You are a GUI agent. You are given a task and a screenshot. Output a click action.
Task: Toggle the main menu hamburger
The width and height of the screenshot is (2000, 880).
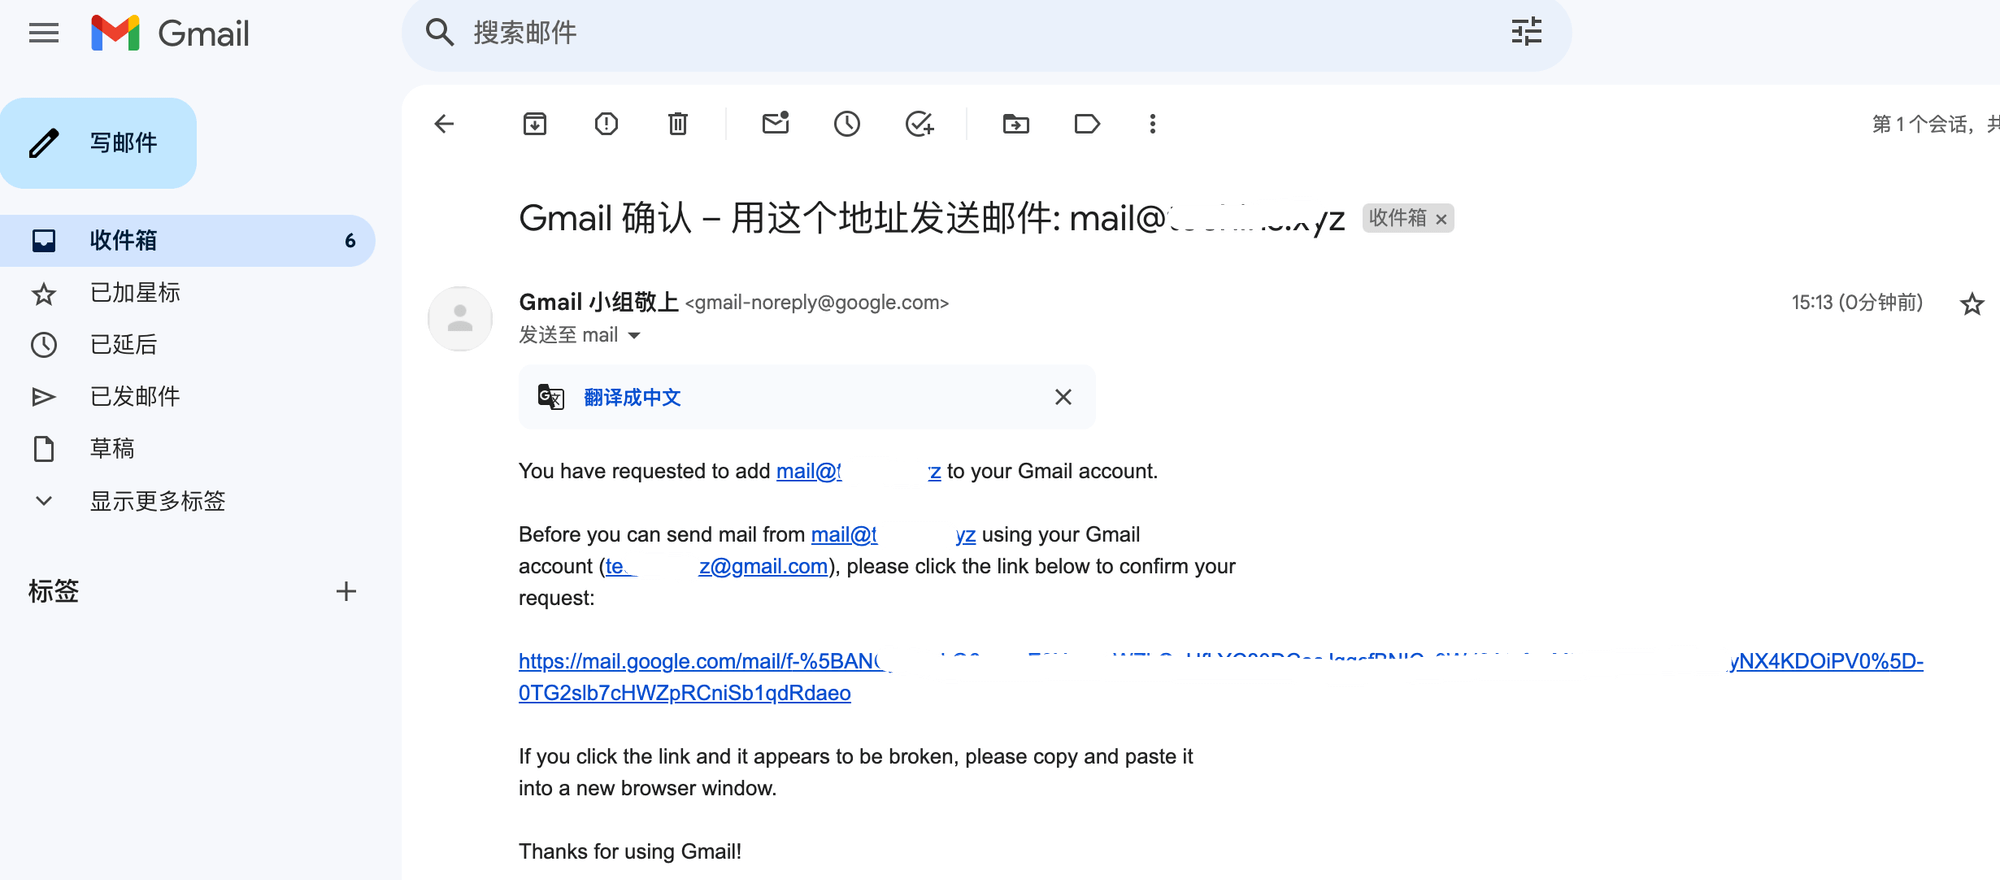pyautogui.click(x=44, y=33)
